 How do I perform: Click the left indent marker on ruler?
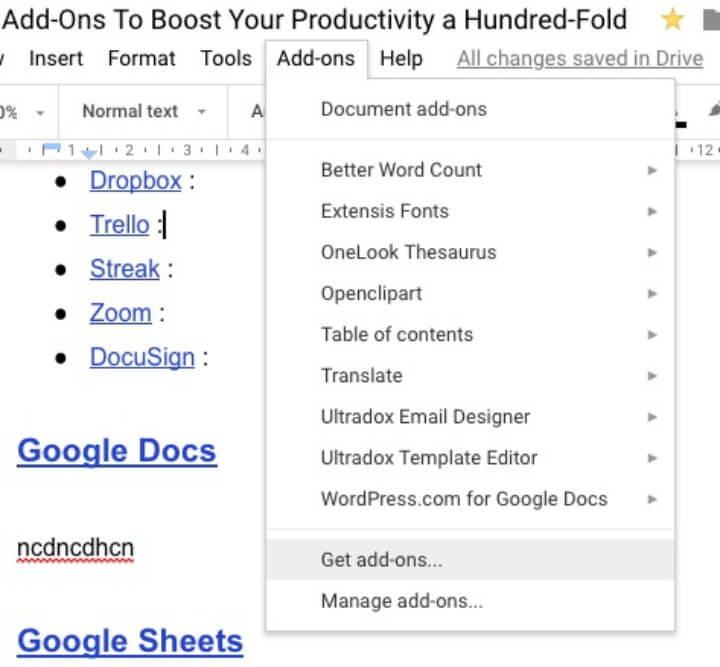tap(89, 154)
